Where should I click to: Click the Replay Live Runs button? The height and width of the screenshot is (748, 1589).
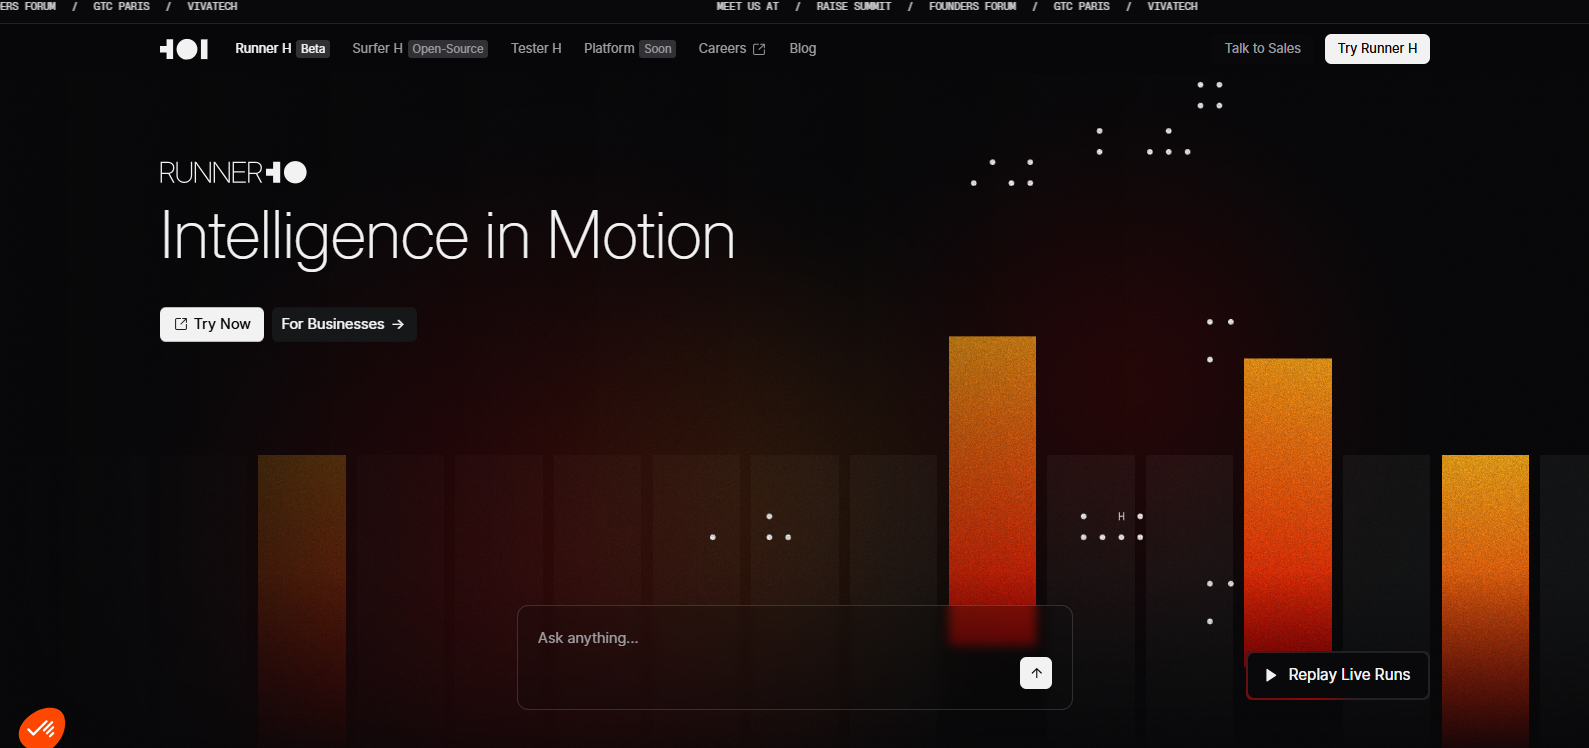(x=1338, y=675)
